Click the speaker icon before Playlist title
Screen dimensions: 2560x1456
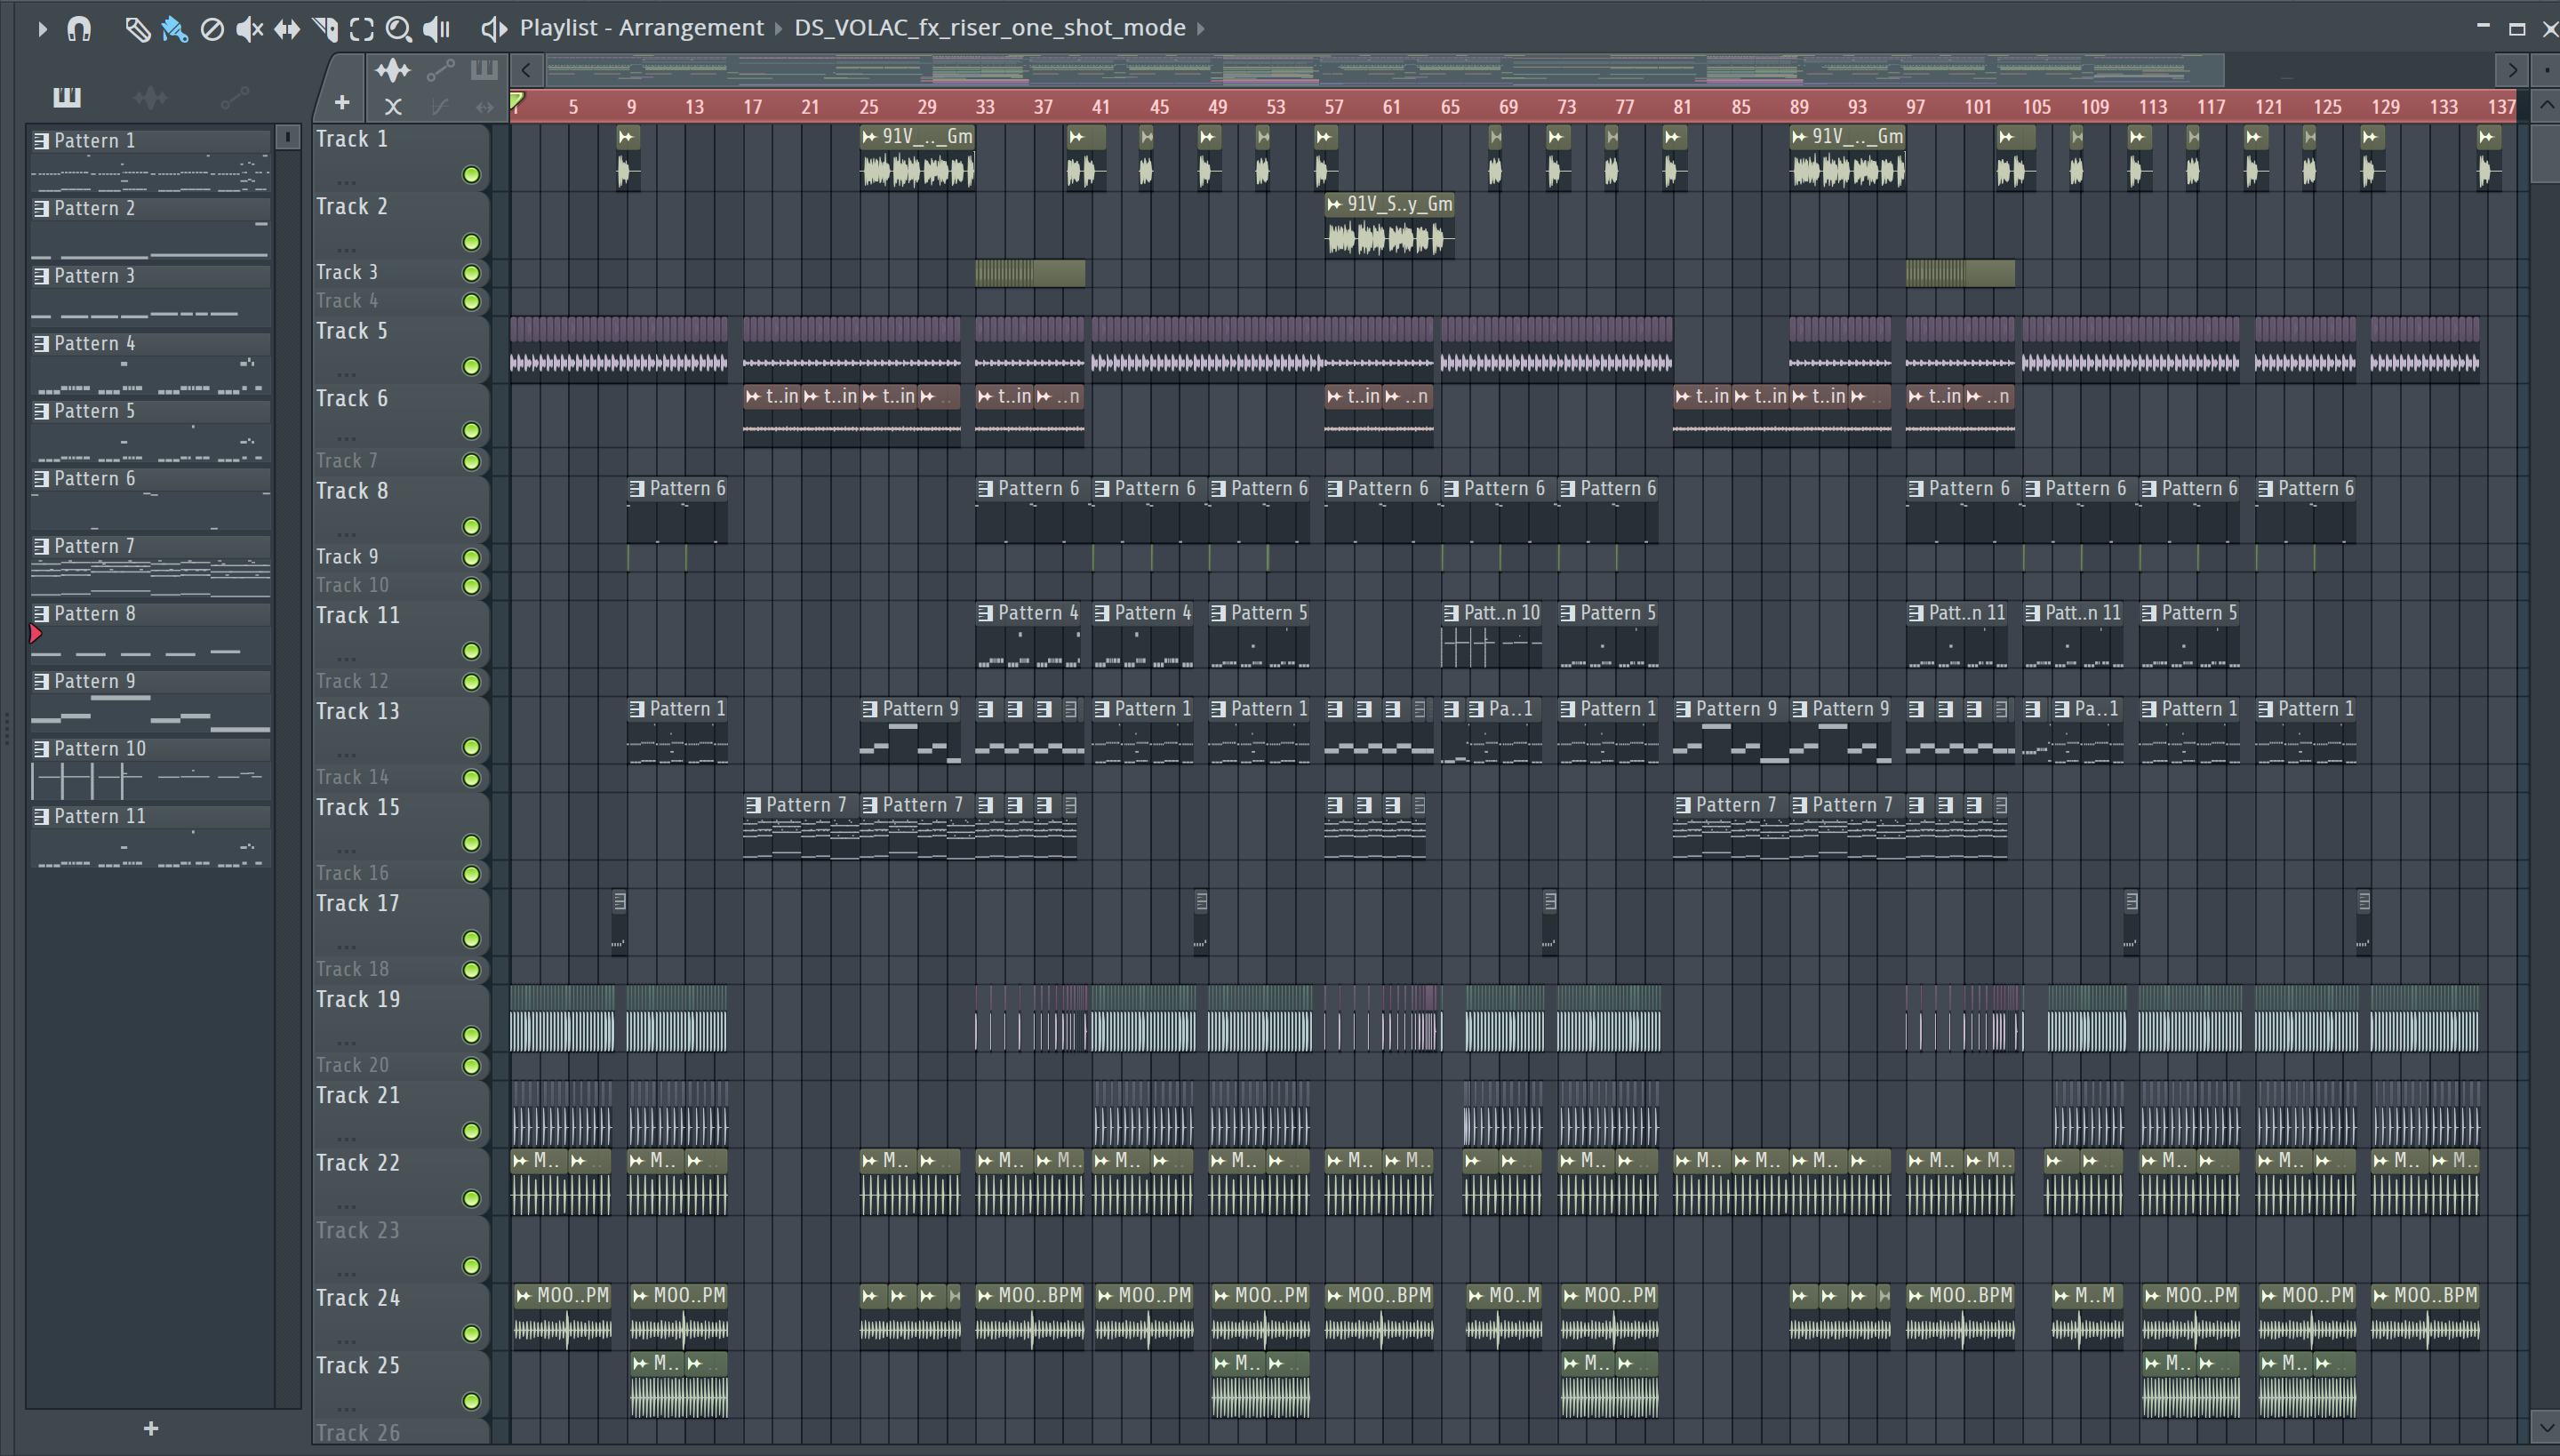point(493,29)
